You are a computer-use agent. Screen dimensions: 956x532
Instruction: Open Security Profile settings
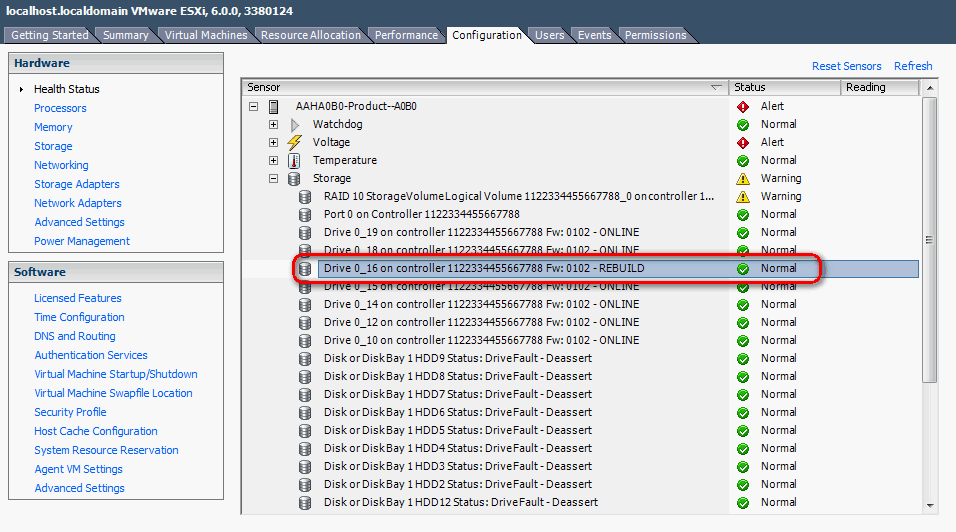[70, 412]
